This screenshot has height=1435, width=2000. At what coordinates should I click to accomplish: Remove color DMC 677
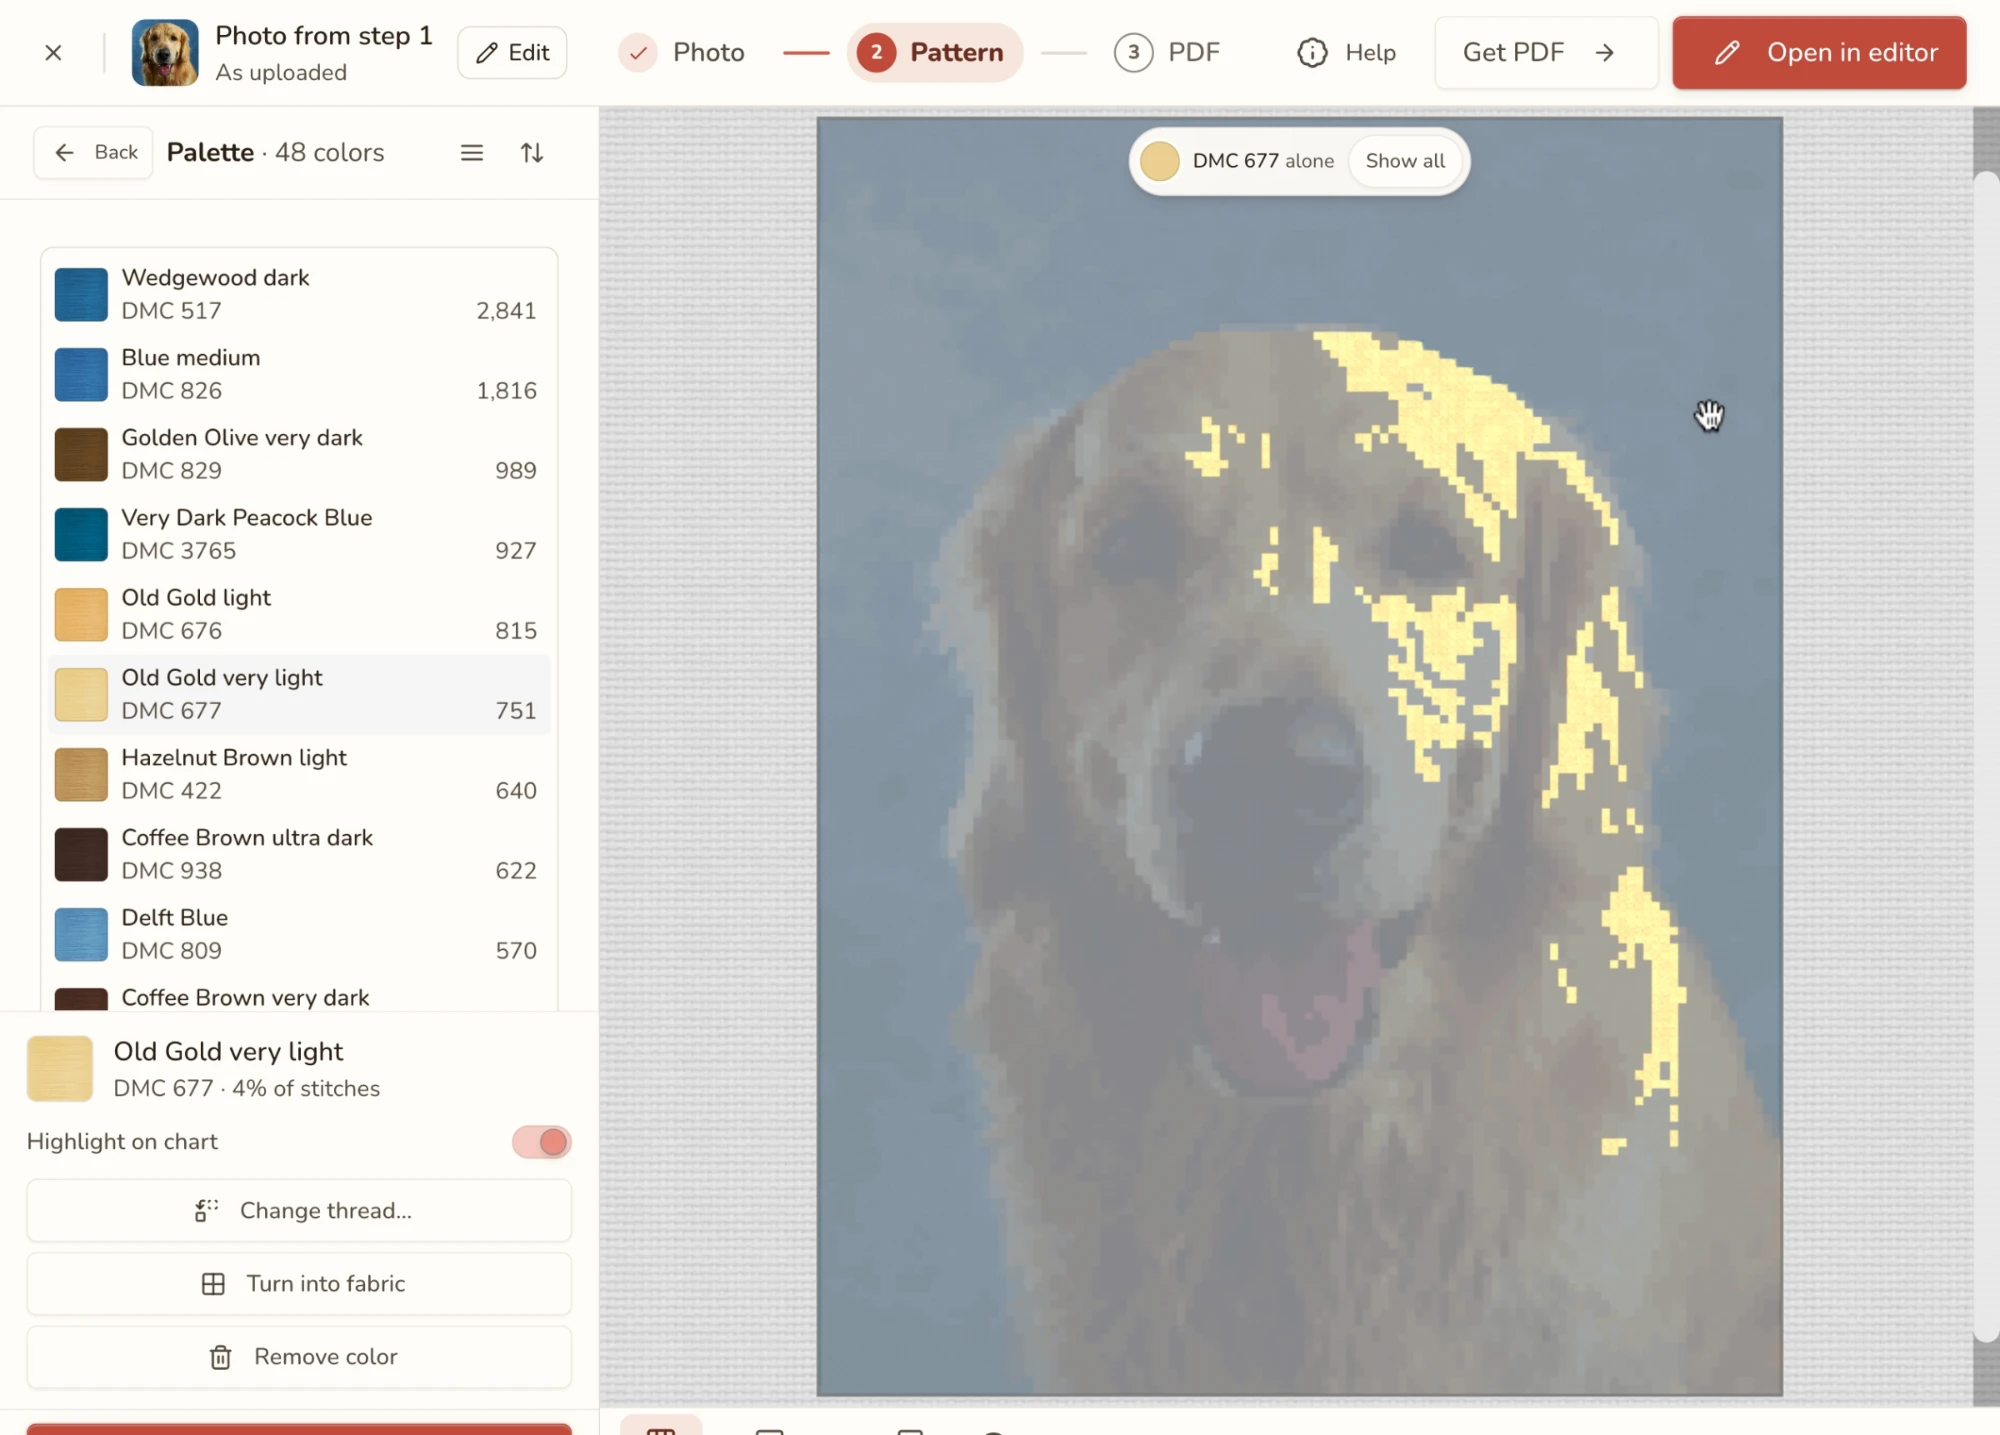coord(299,1356)
